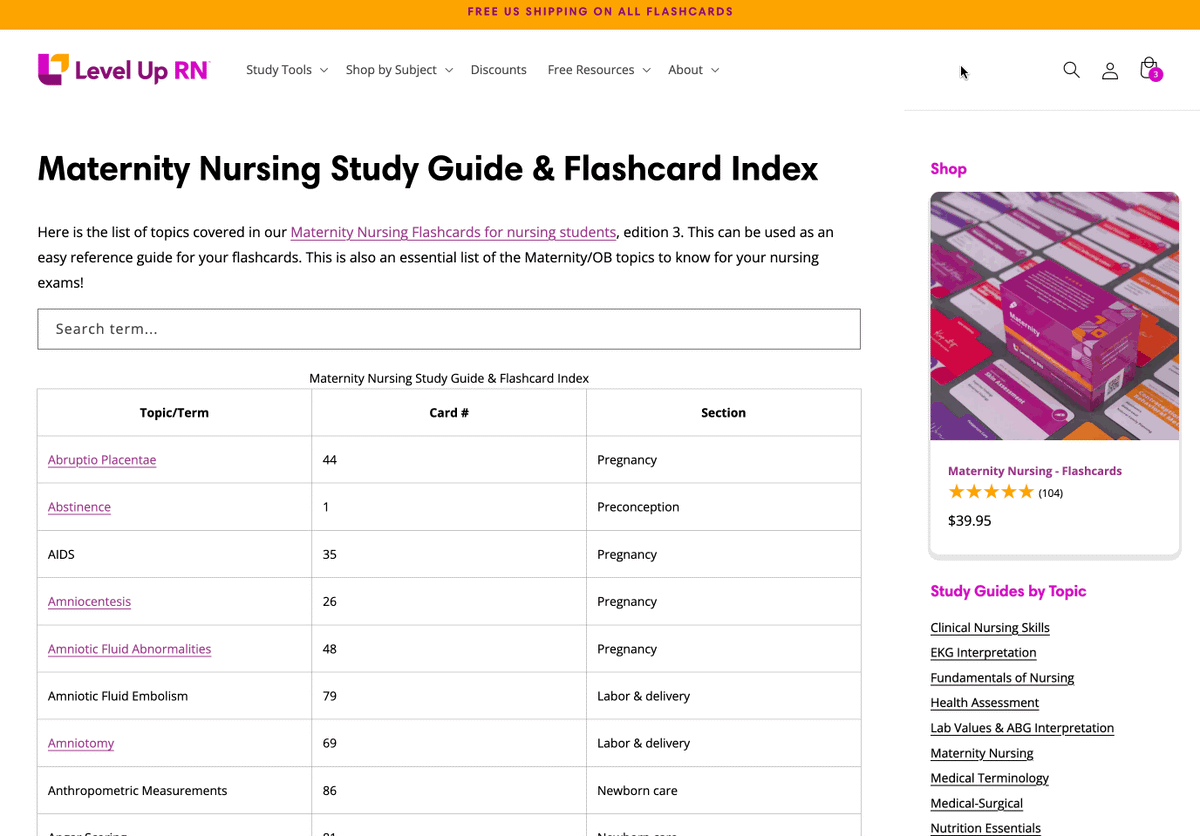Click the Maternity flashcards product thumbnail

click(x=1054, y=315)
